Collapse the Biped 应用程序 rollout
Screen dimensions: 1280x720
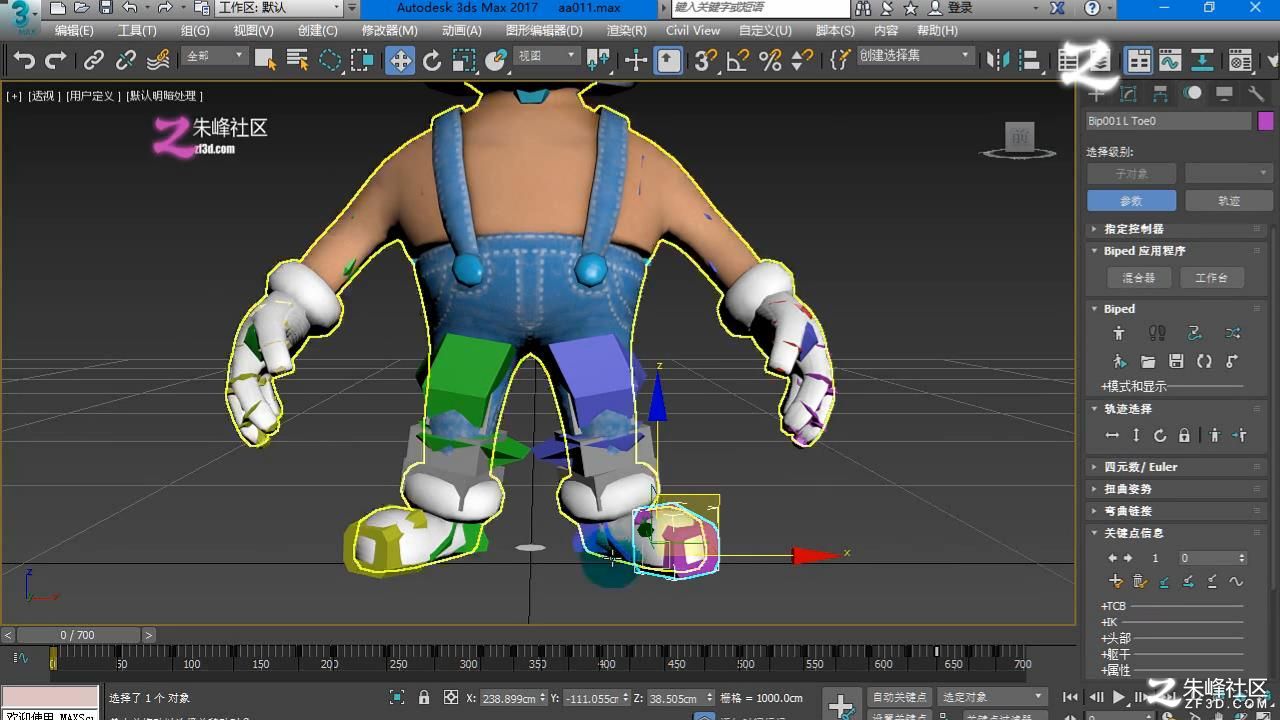(x=1177, y=251)
